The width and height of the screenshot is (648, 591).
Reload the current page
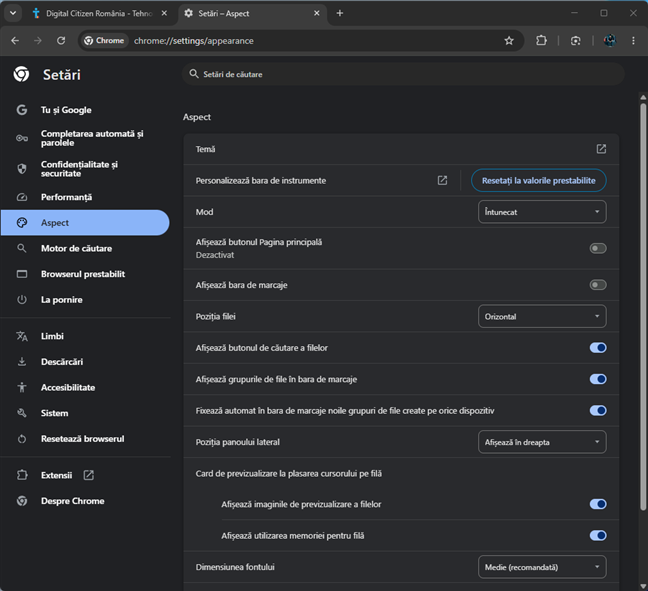pos(61,41)
